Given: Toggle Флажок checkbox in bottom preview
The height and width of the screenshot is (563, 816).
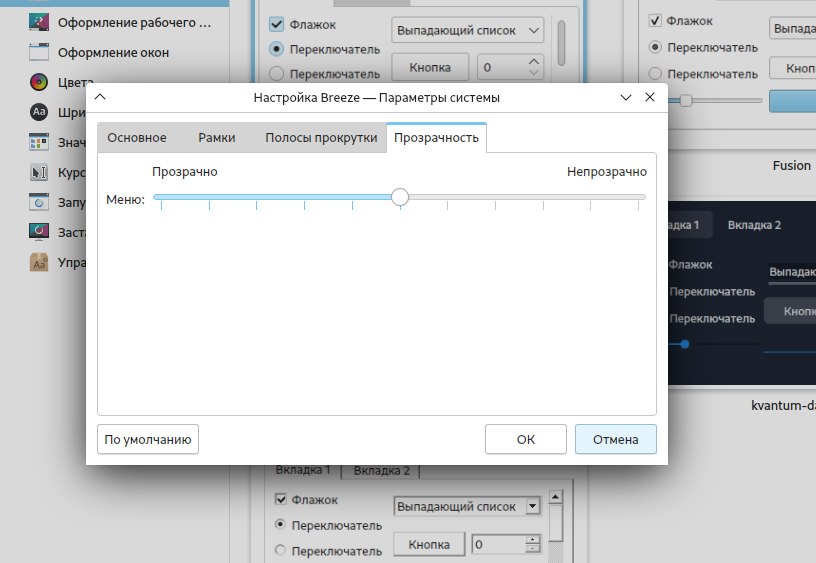Looking at the screenshot, I should point(280,500).
